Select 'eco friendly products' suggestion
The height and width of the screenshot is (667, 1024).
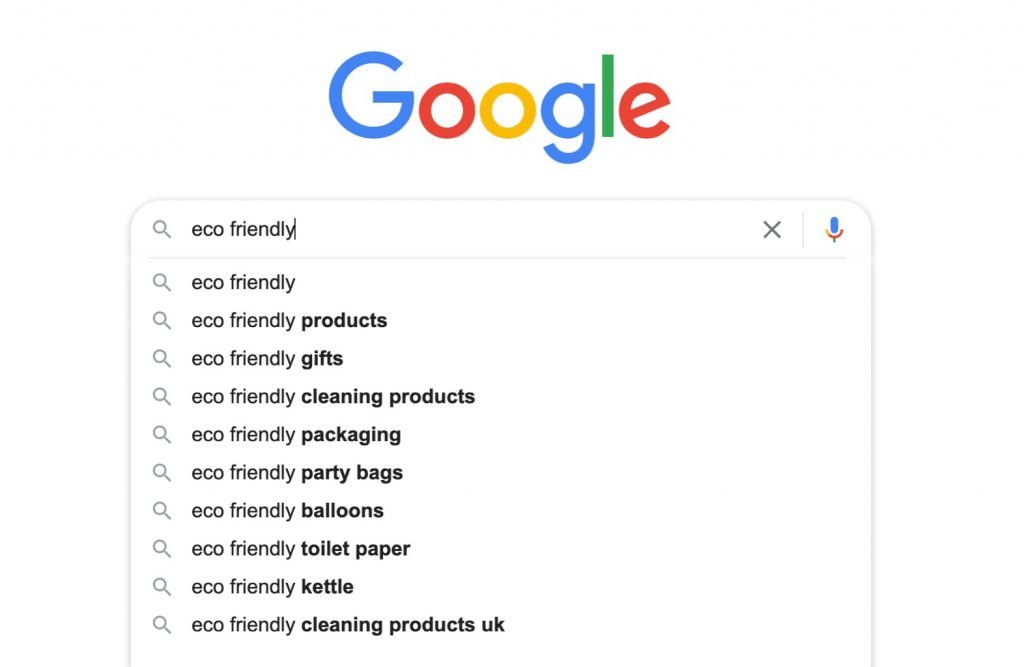point(289,321)
